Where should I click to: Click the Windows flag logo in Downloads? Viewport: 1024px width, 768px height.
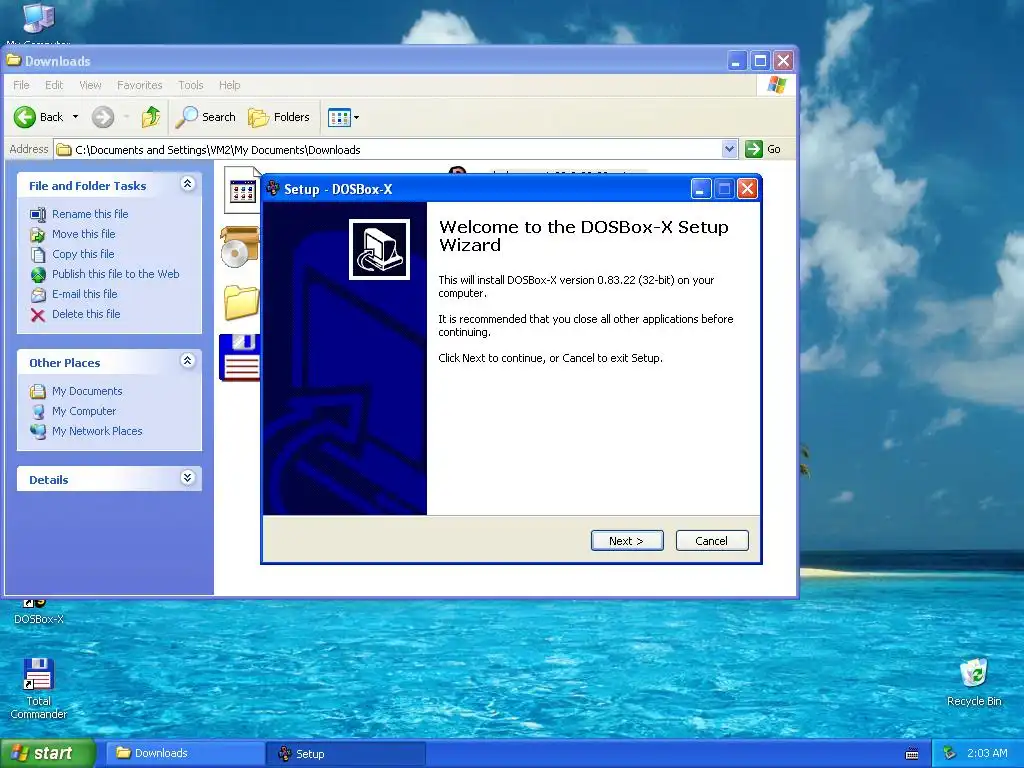(776, 85)
